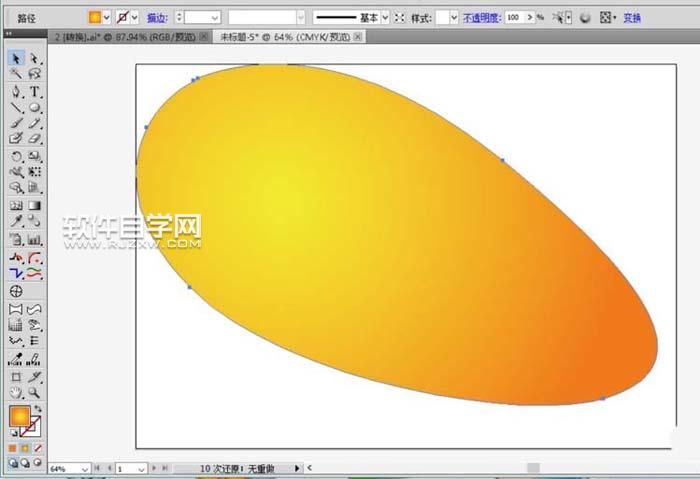Swap fill and stroke colors
This screenshot has height=479, width=700.
pos(38,409)
